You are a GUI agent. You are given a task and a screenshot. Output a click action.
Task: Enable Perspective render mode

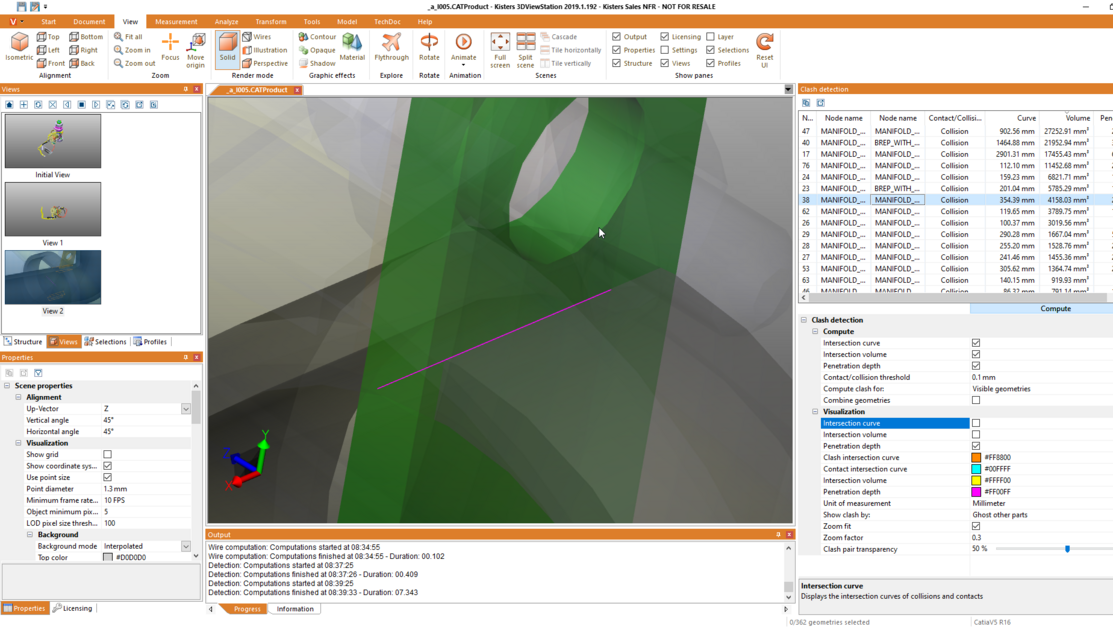(265, 63)
